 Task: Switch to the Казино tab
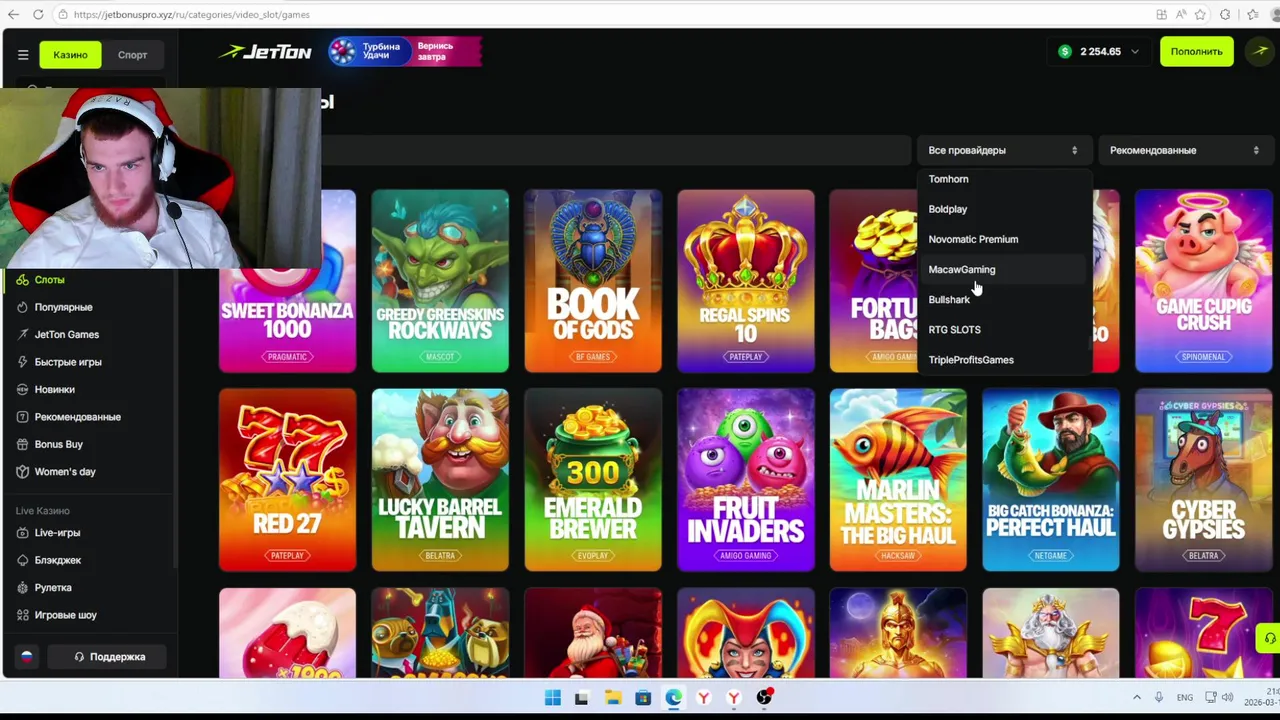tap(70, 55)
